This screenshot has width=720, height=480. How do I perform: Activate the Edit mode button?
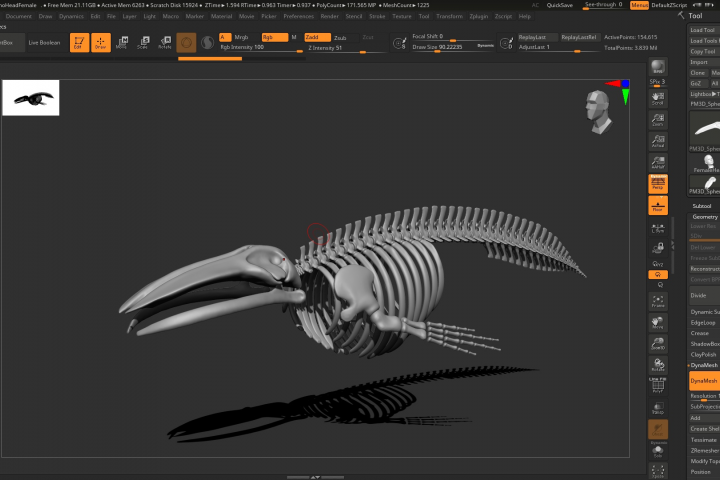(x=79, y=42)
